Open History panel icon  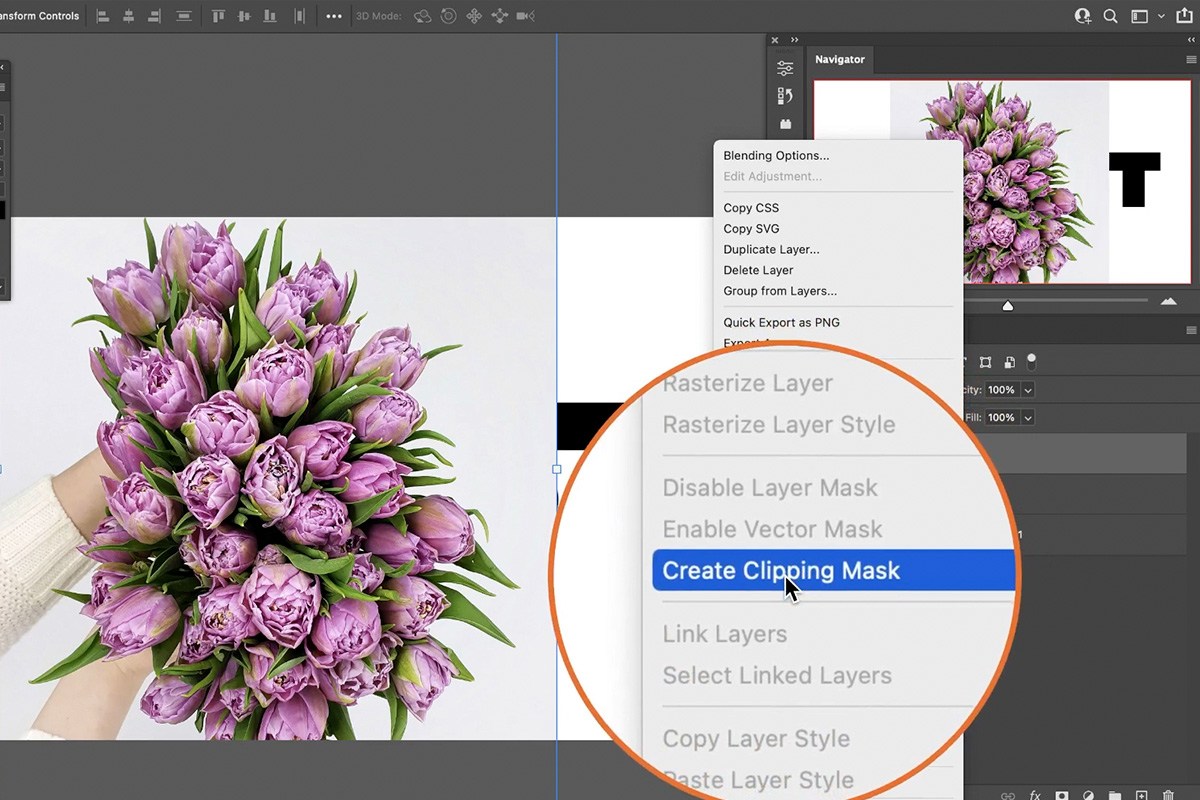(786, 96)
